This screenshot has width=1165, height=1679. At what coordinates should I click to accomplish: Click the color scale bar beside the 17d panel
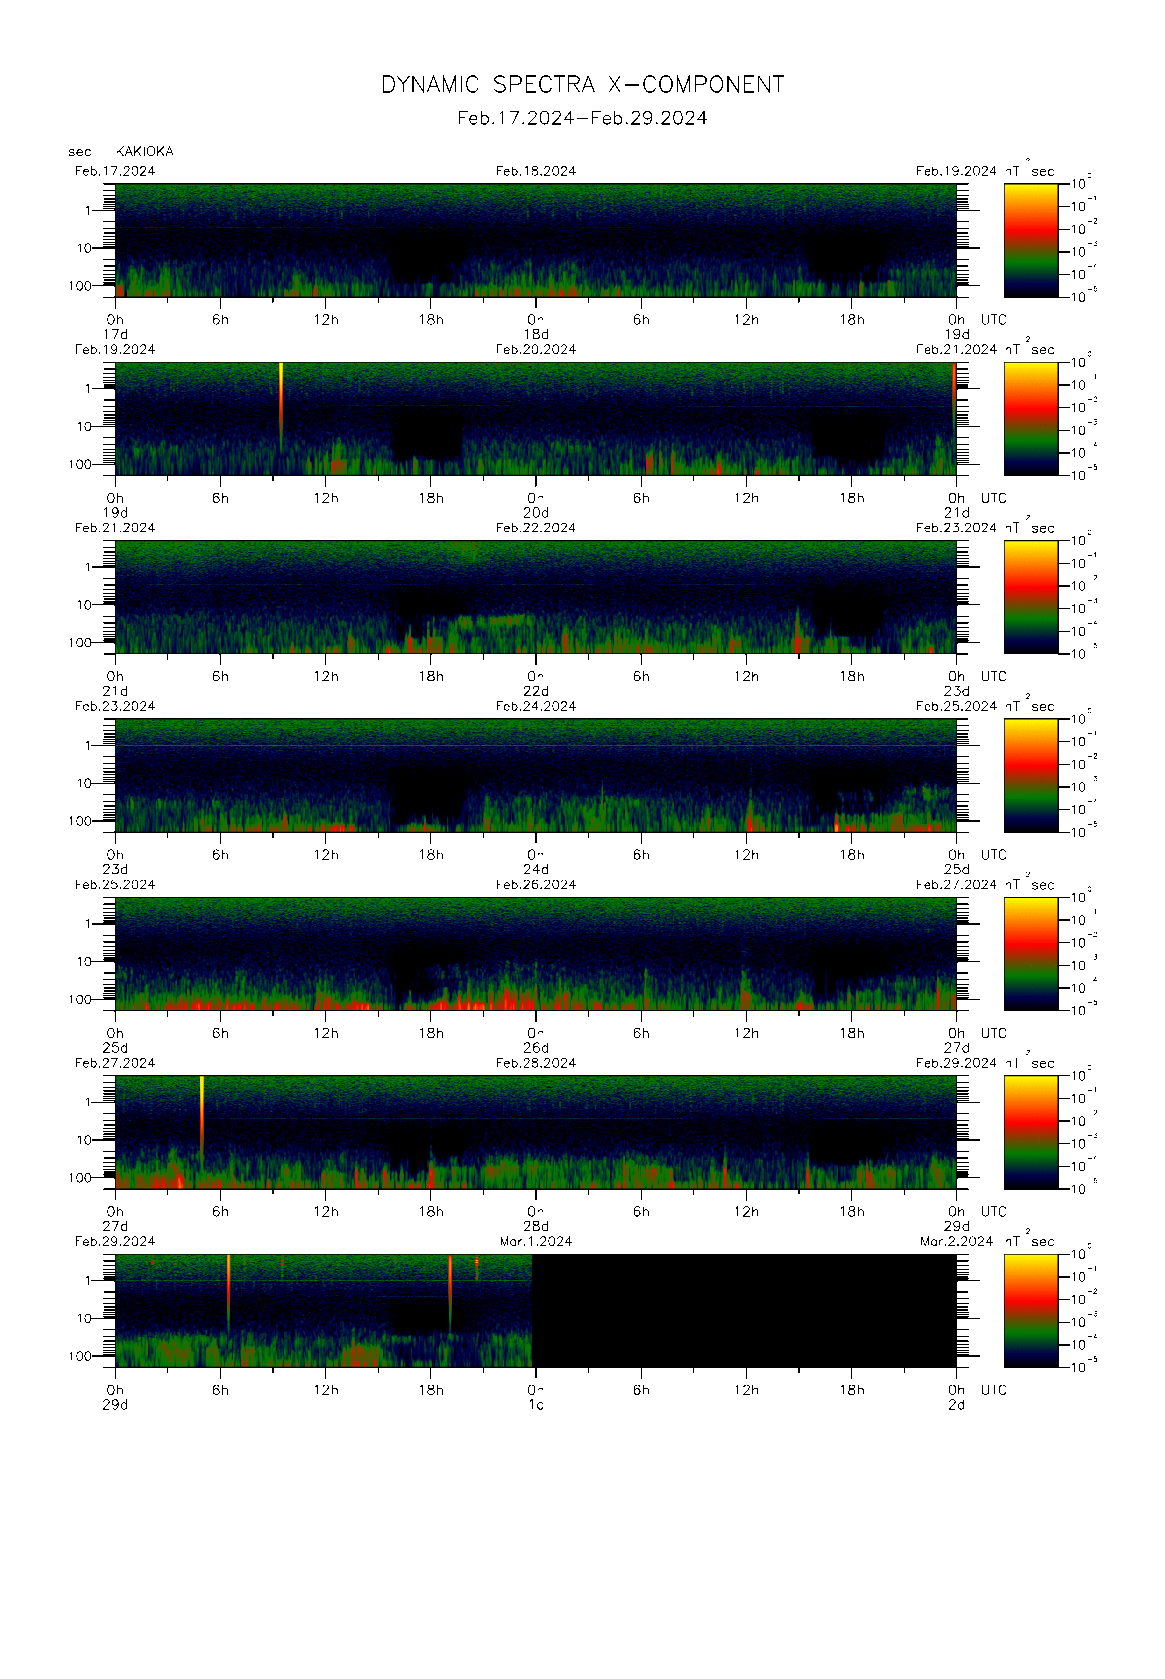coord(1031,240)
